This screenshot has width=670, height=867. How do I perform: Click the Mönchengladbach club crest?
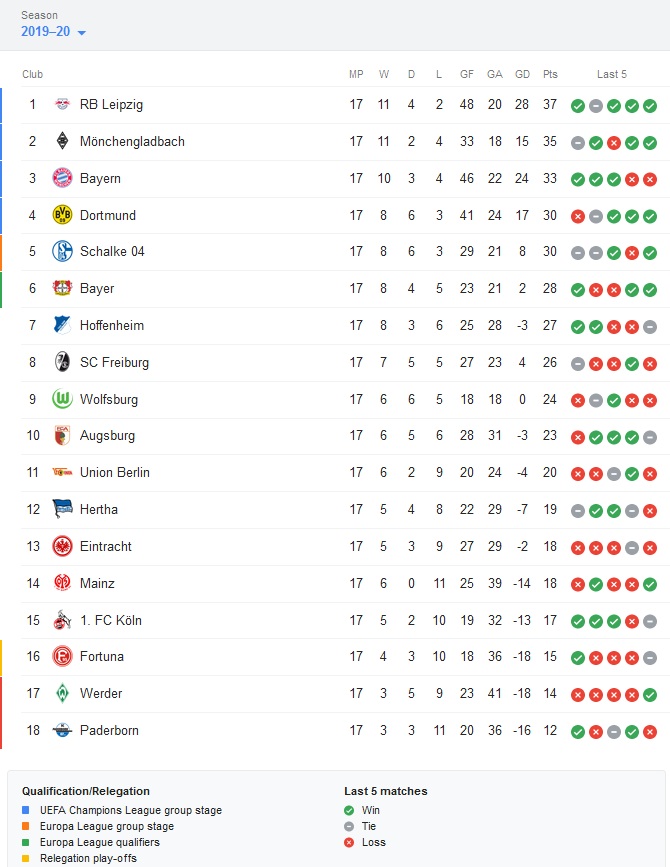62,141
